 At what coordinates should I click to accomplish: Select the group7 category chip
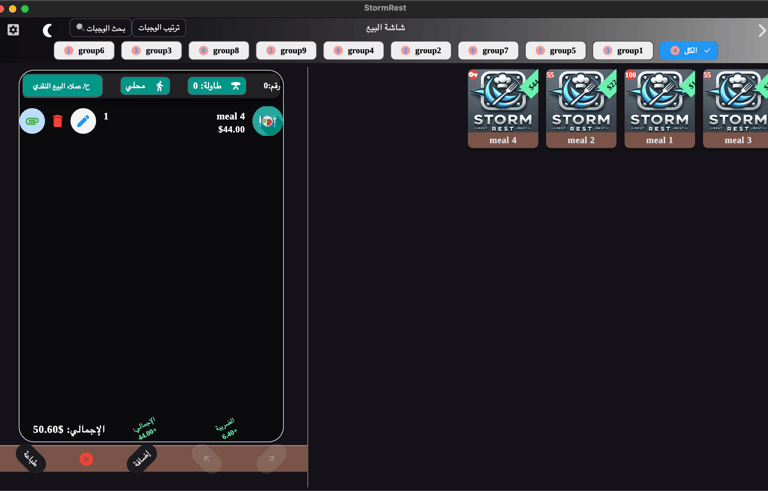point(488,50)
